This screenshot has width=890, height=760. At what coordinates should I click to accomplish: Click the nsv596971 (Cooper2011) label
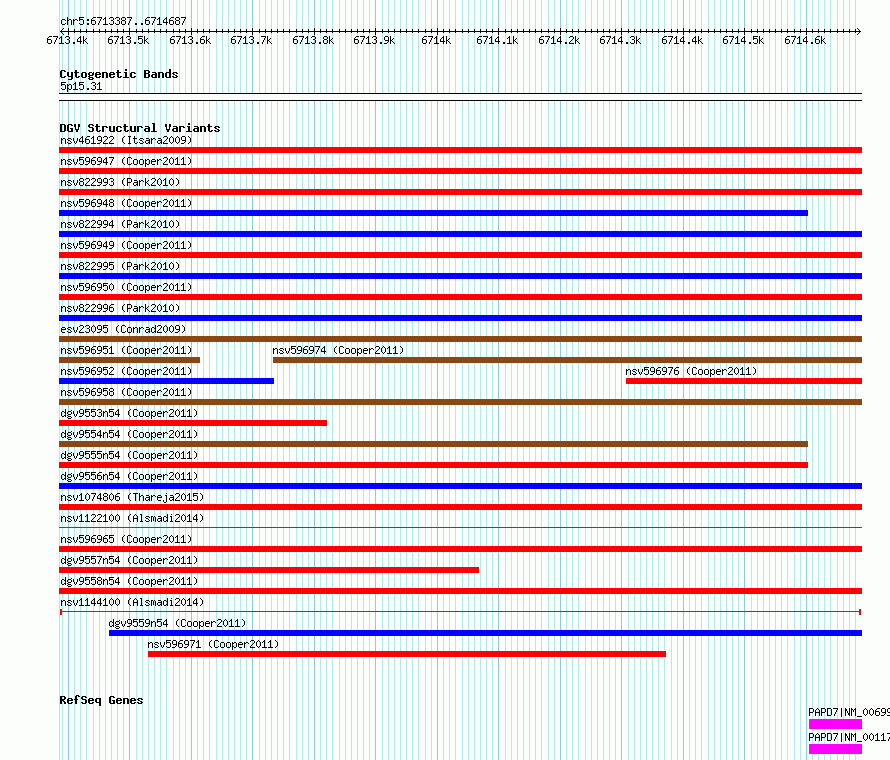pyautogui.click(x=213, y=644)
